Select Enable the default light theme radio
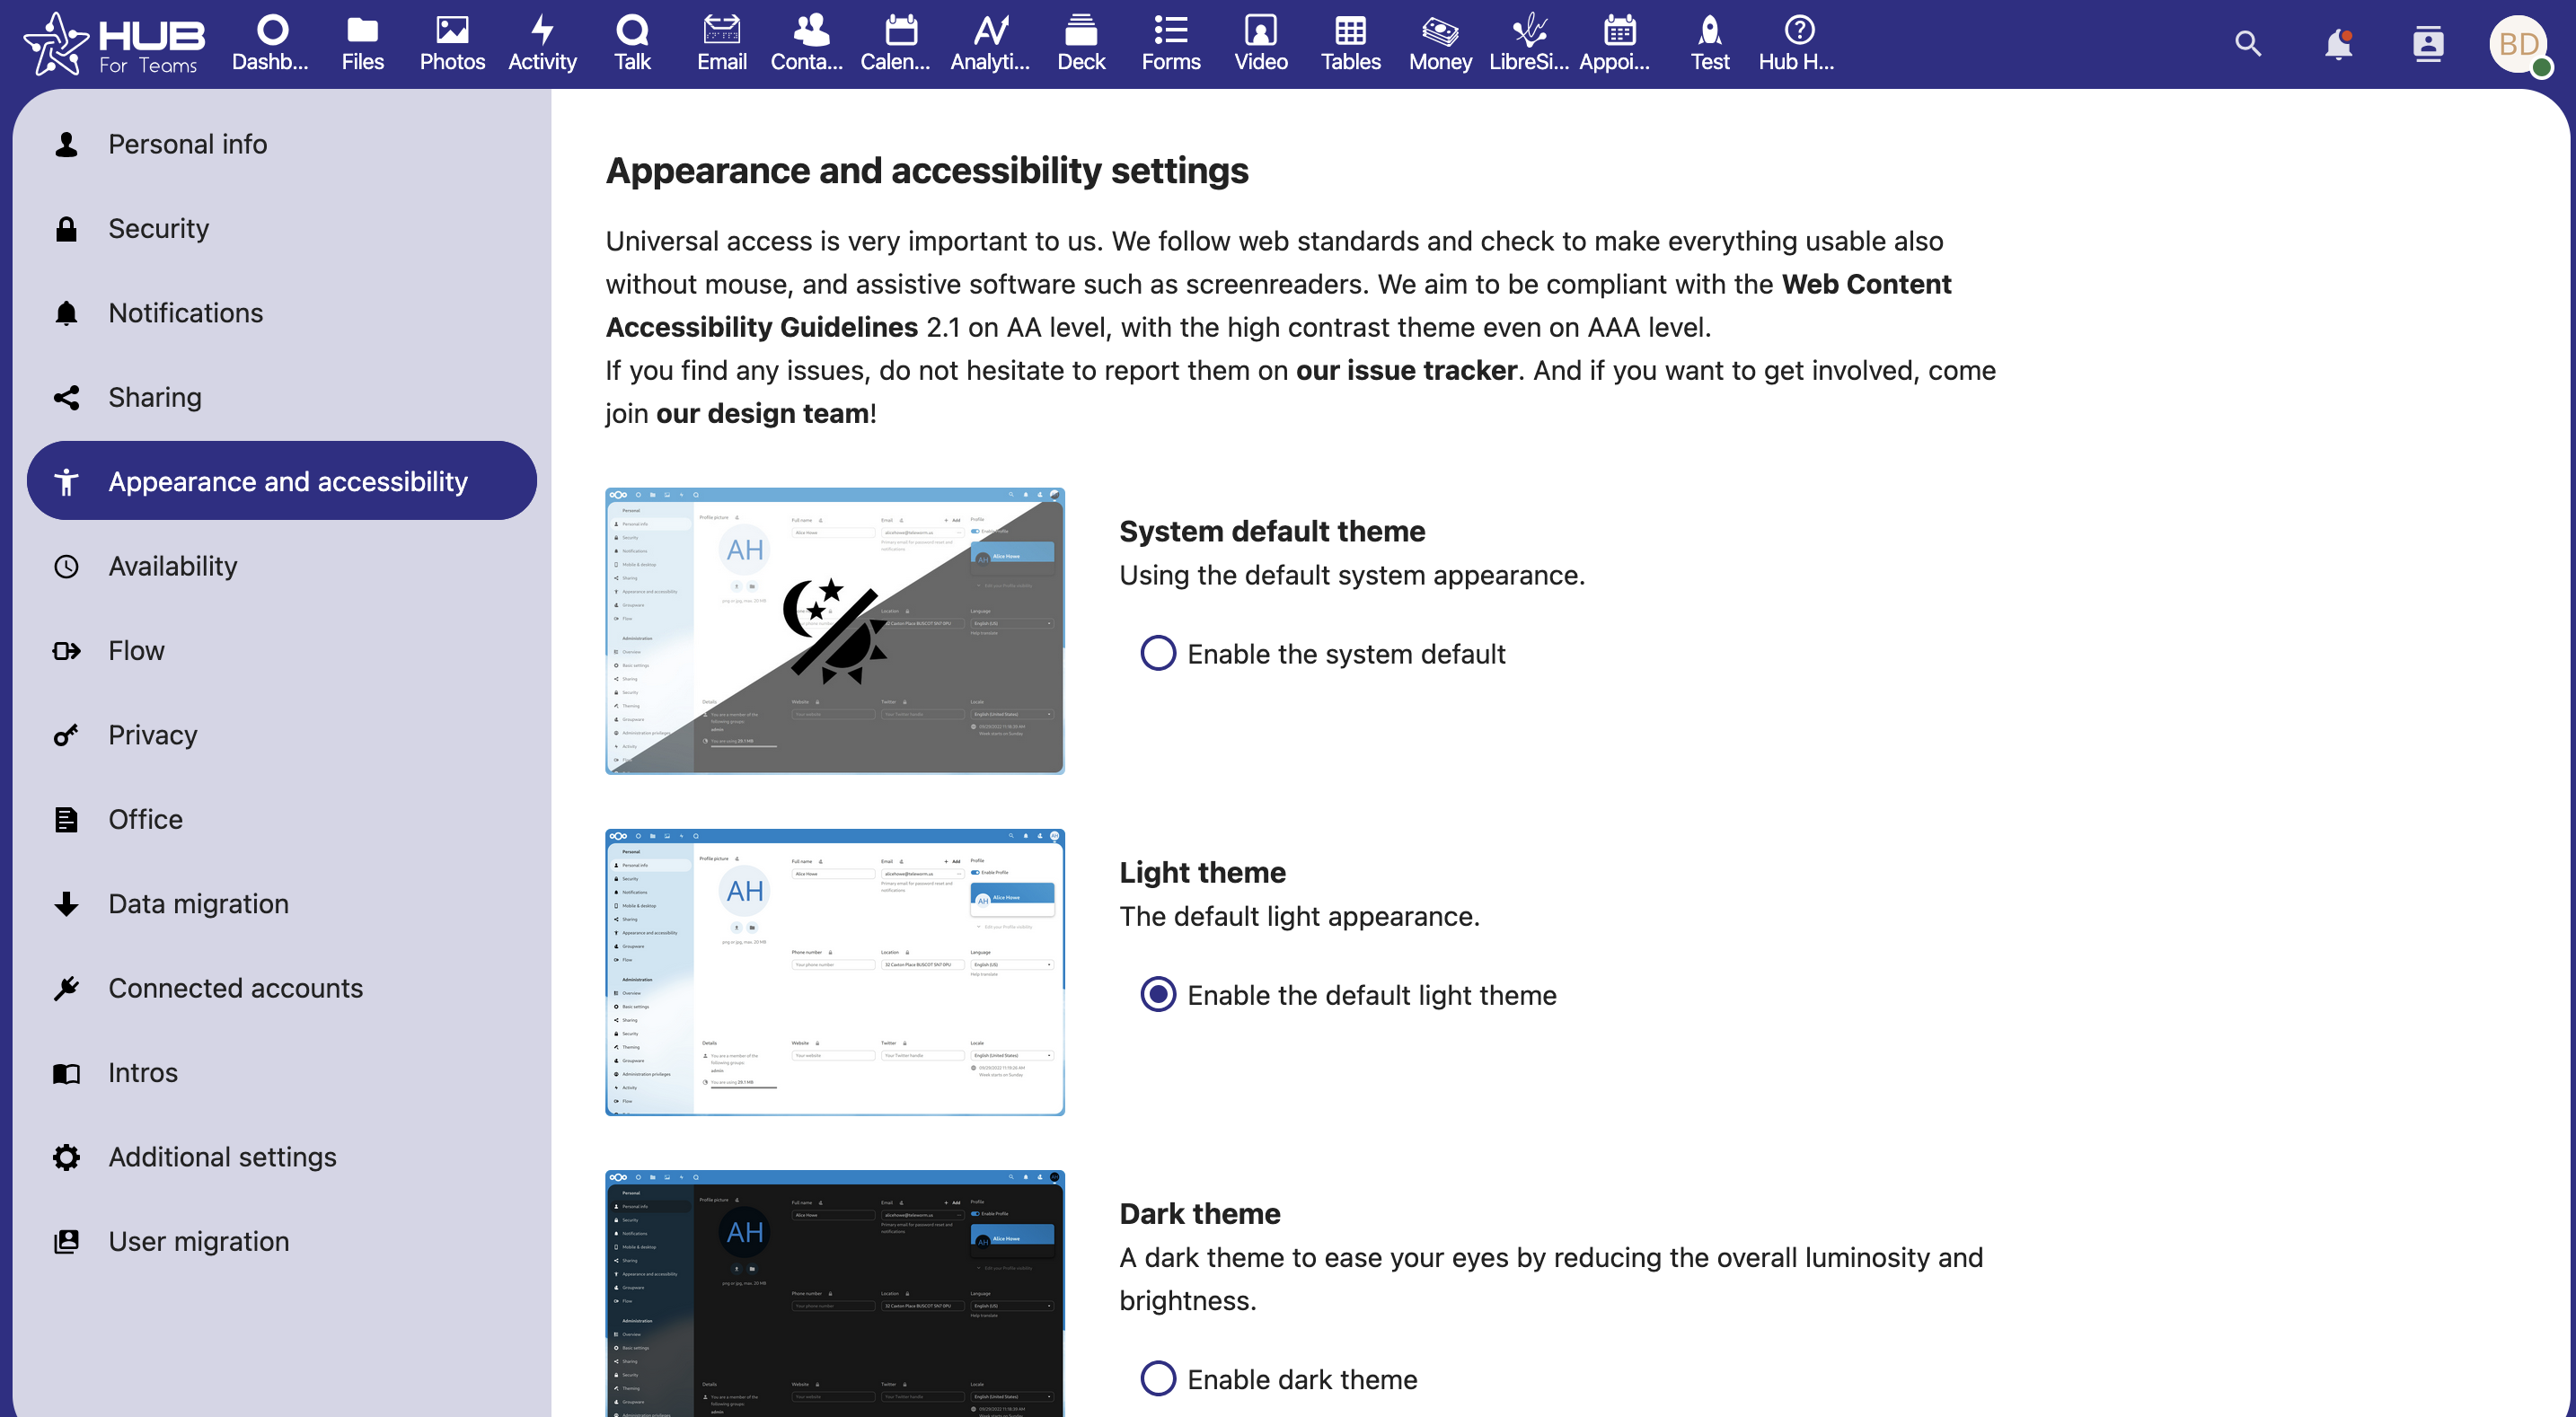The height and width of the screenshot is (1417, 2576). click(x=1157, y=994)
